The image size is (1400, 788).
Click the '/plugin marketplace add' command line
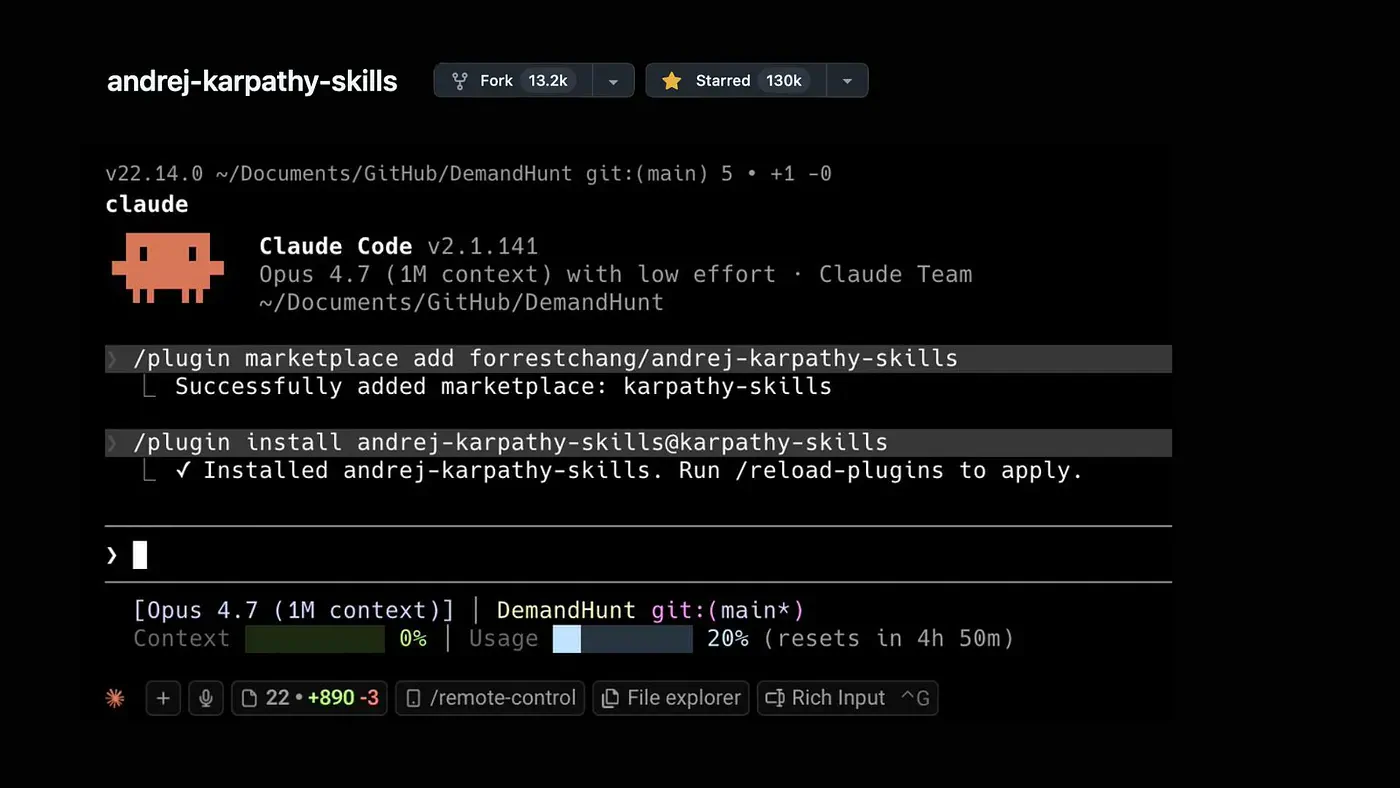pos(638,358)
